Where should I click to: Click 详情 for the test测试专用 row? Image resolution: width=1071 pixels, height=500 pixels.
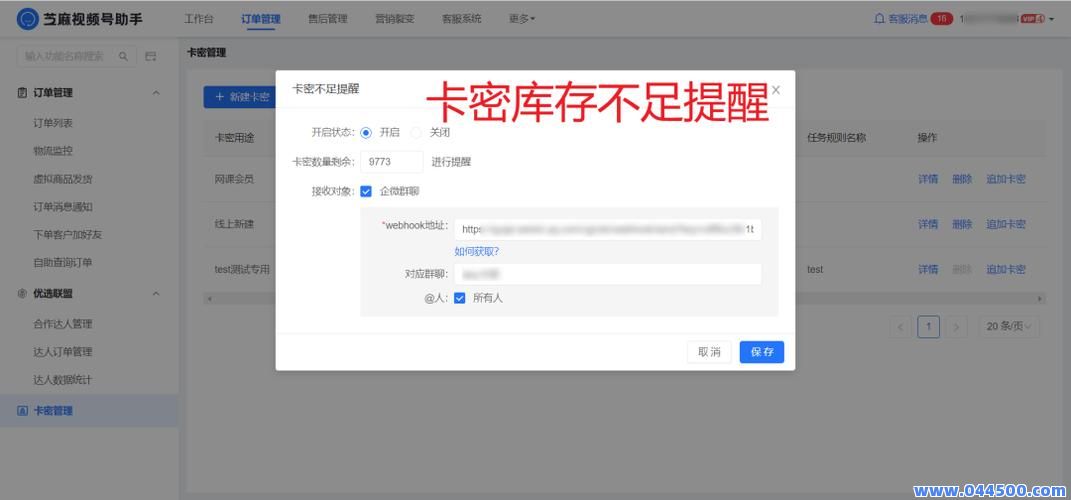click(x=928, y=269)
